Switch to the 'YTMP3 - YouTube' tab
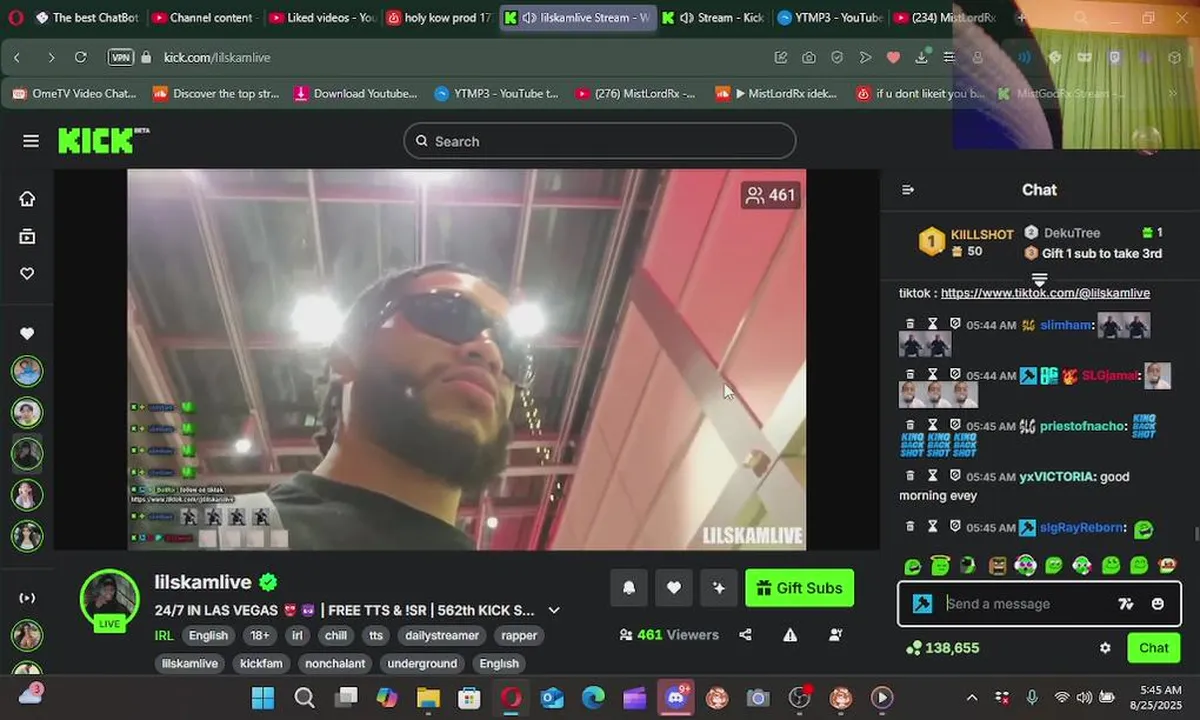This screenshot has height=720, width=1200. coord(831,18)
